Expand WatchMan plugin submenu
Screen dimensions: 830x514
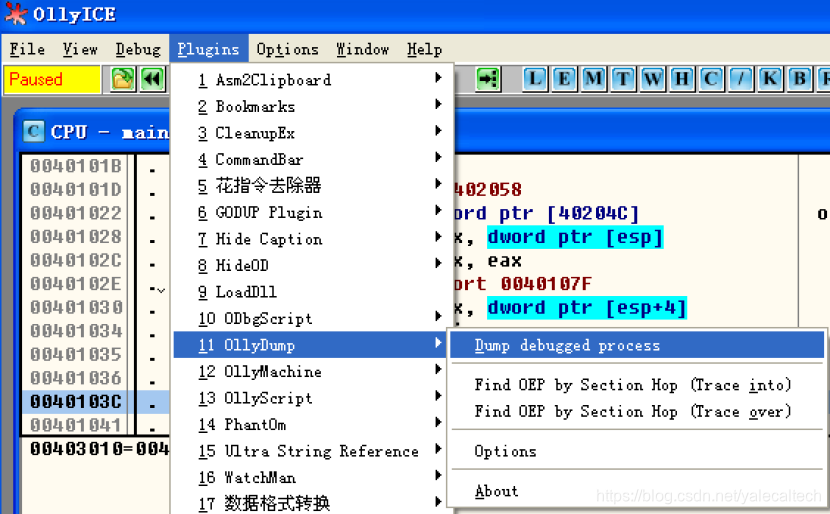coord(313,477)
